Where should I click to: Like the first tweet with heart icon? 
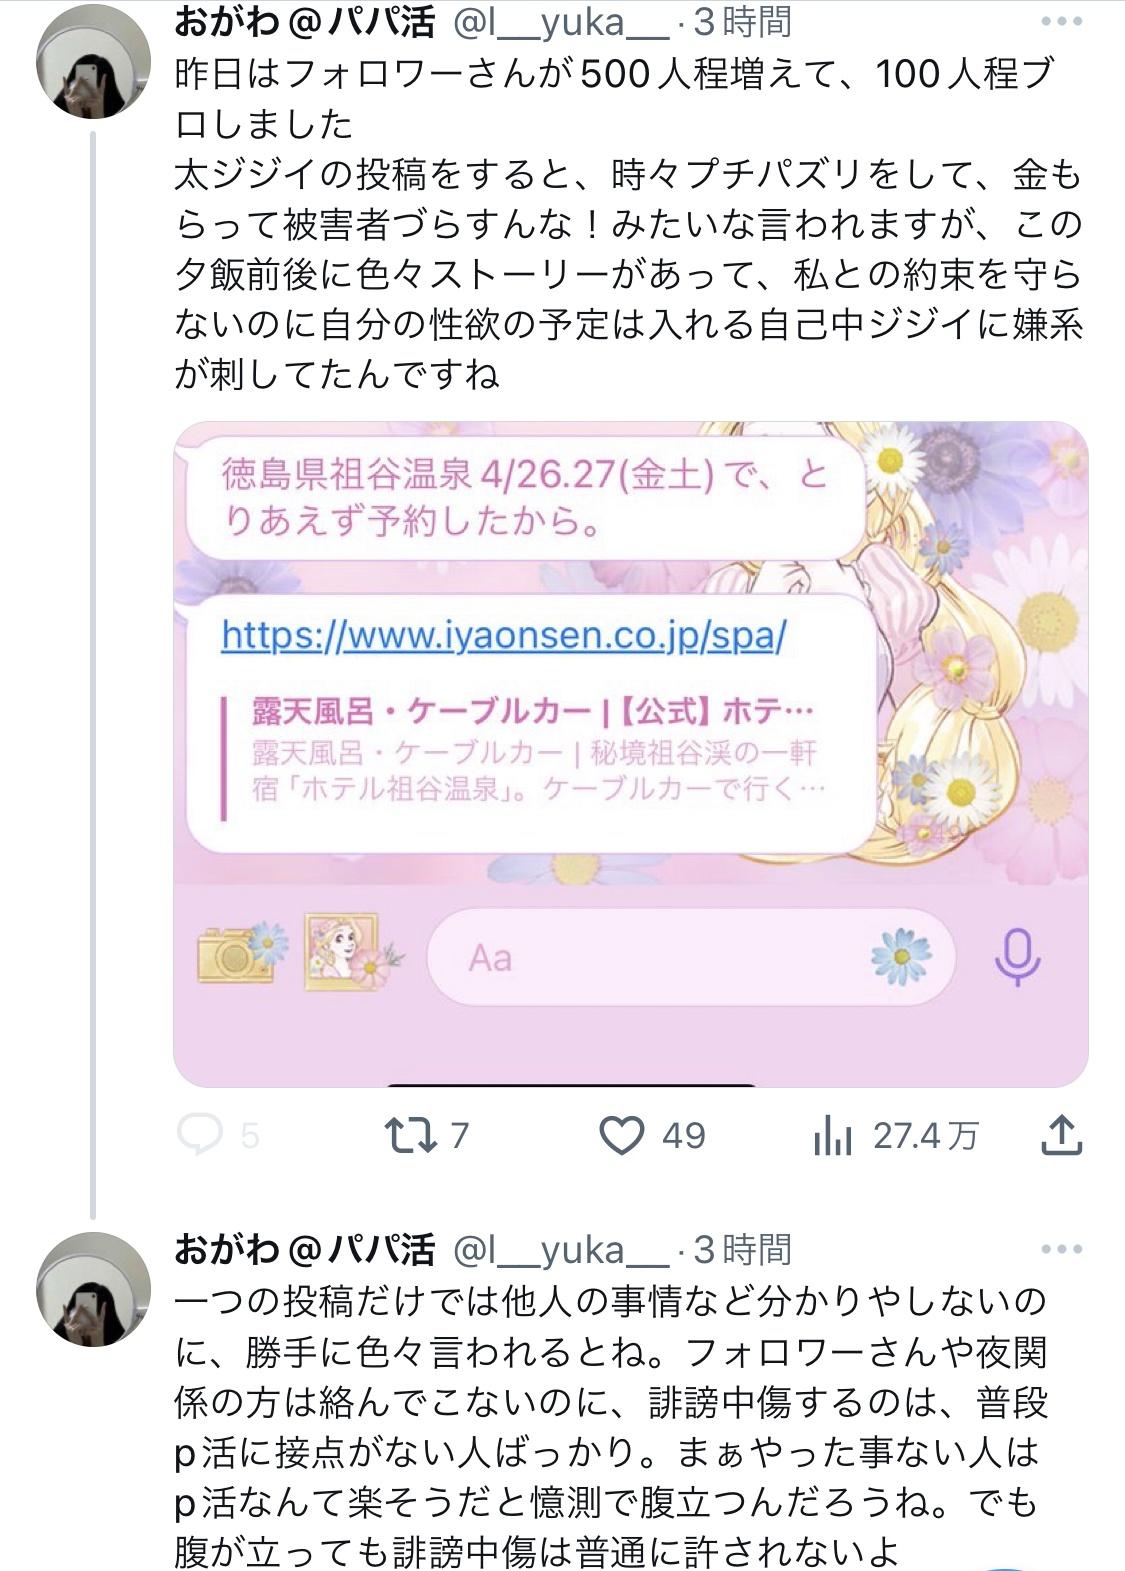(621, 1135)
